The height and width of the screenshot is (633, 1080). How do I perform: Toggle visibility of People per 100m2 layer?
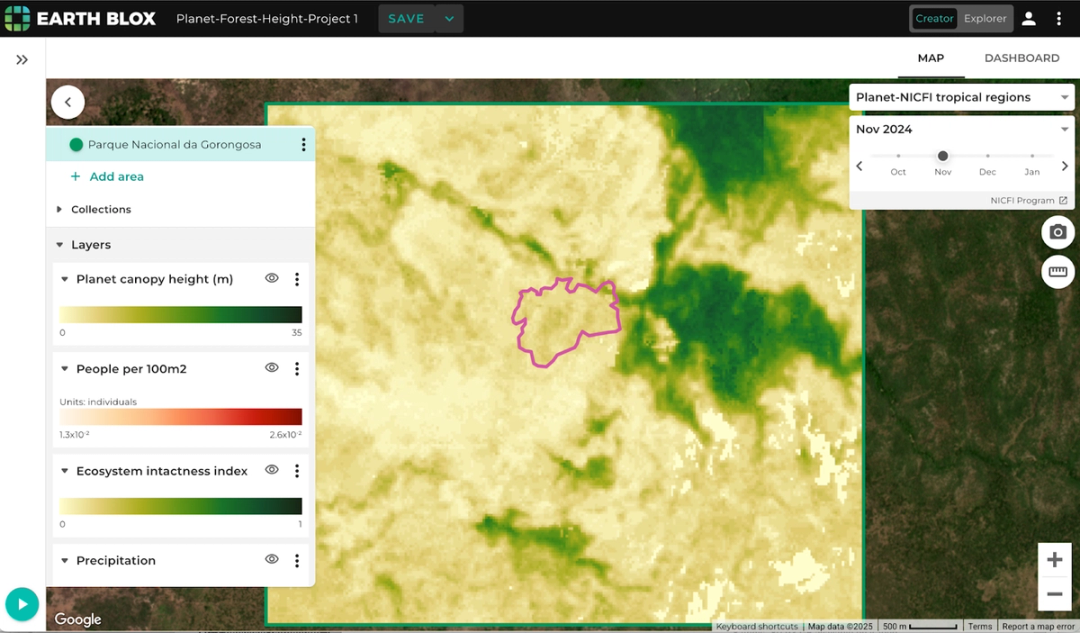point(271,368)
